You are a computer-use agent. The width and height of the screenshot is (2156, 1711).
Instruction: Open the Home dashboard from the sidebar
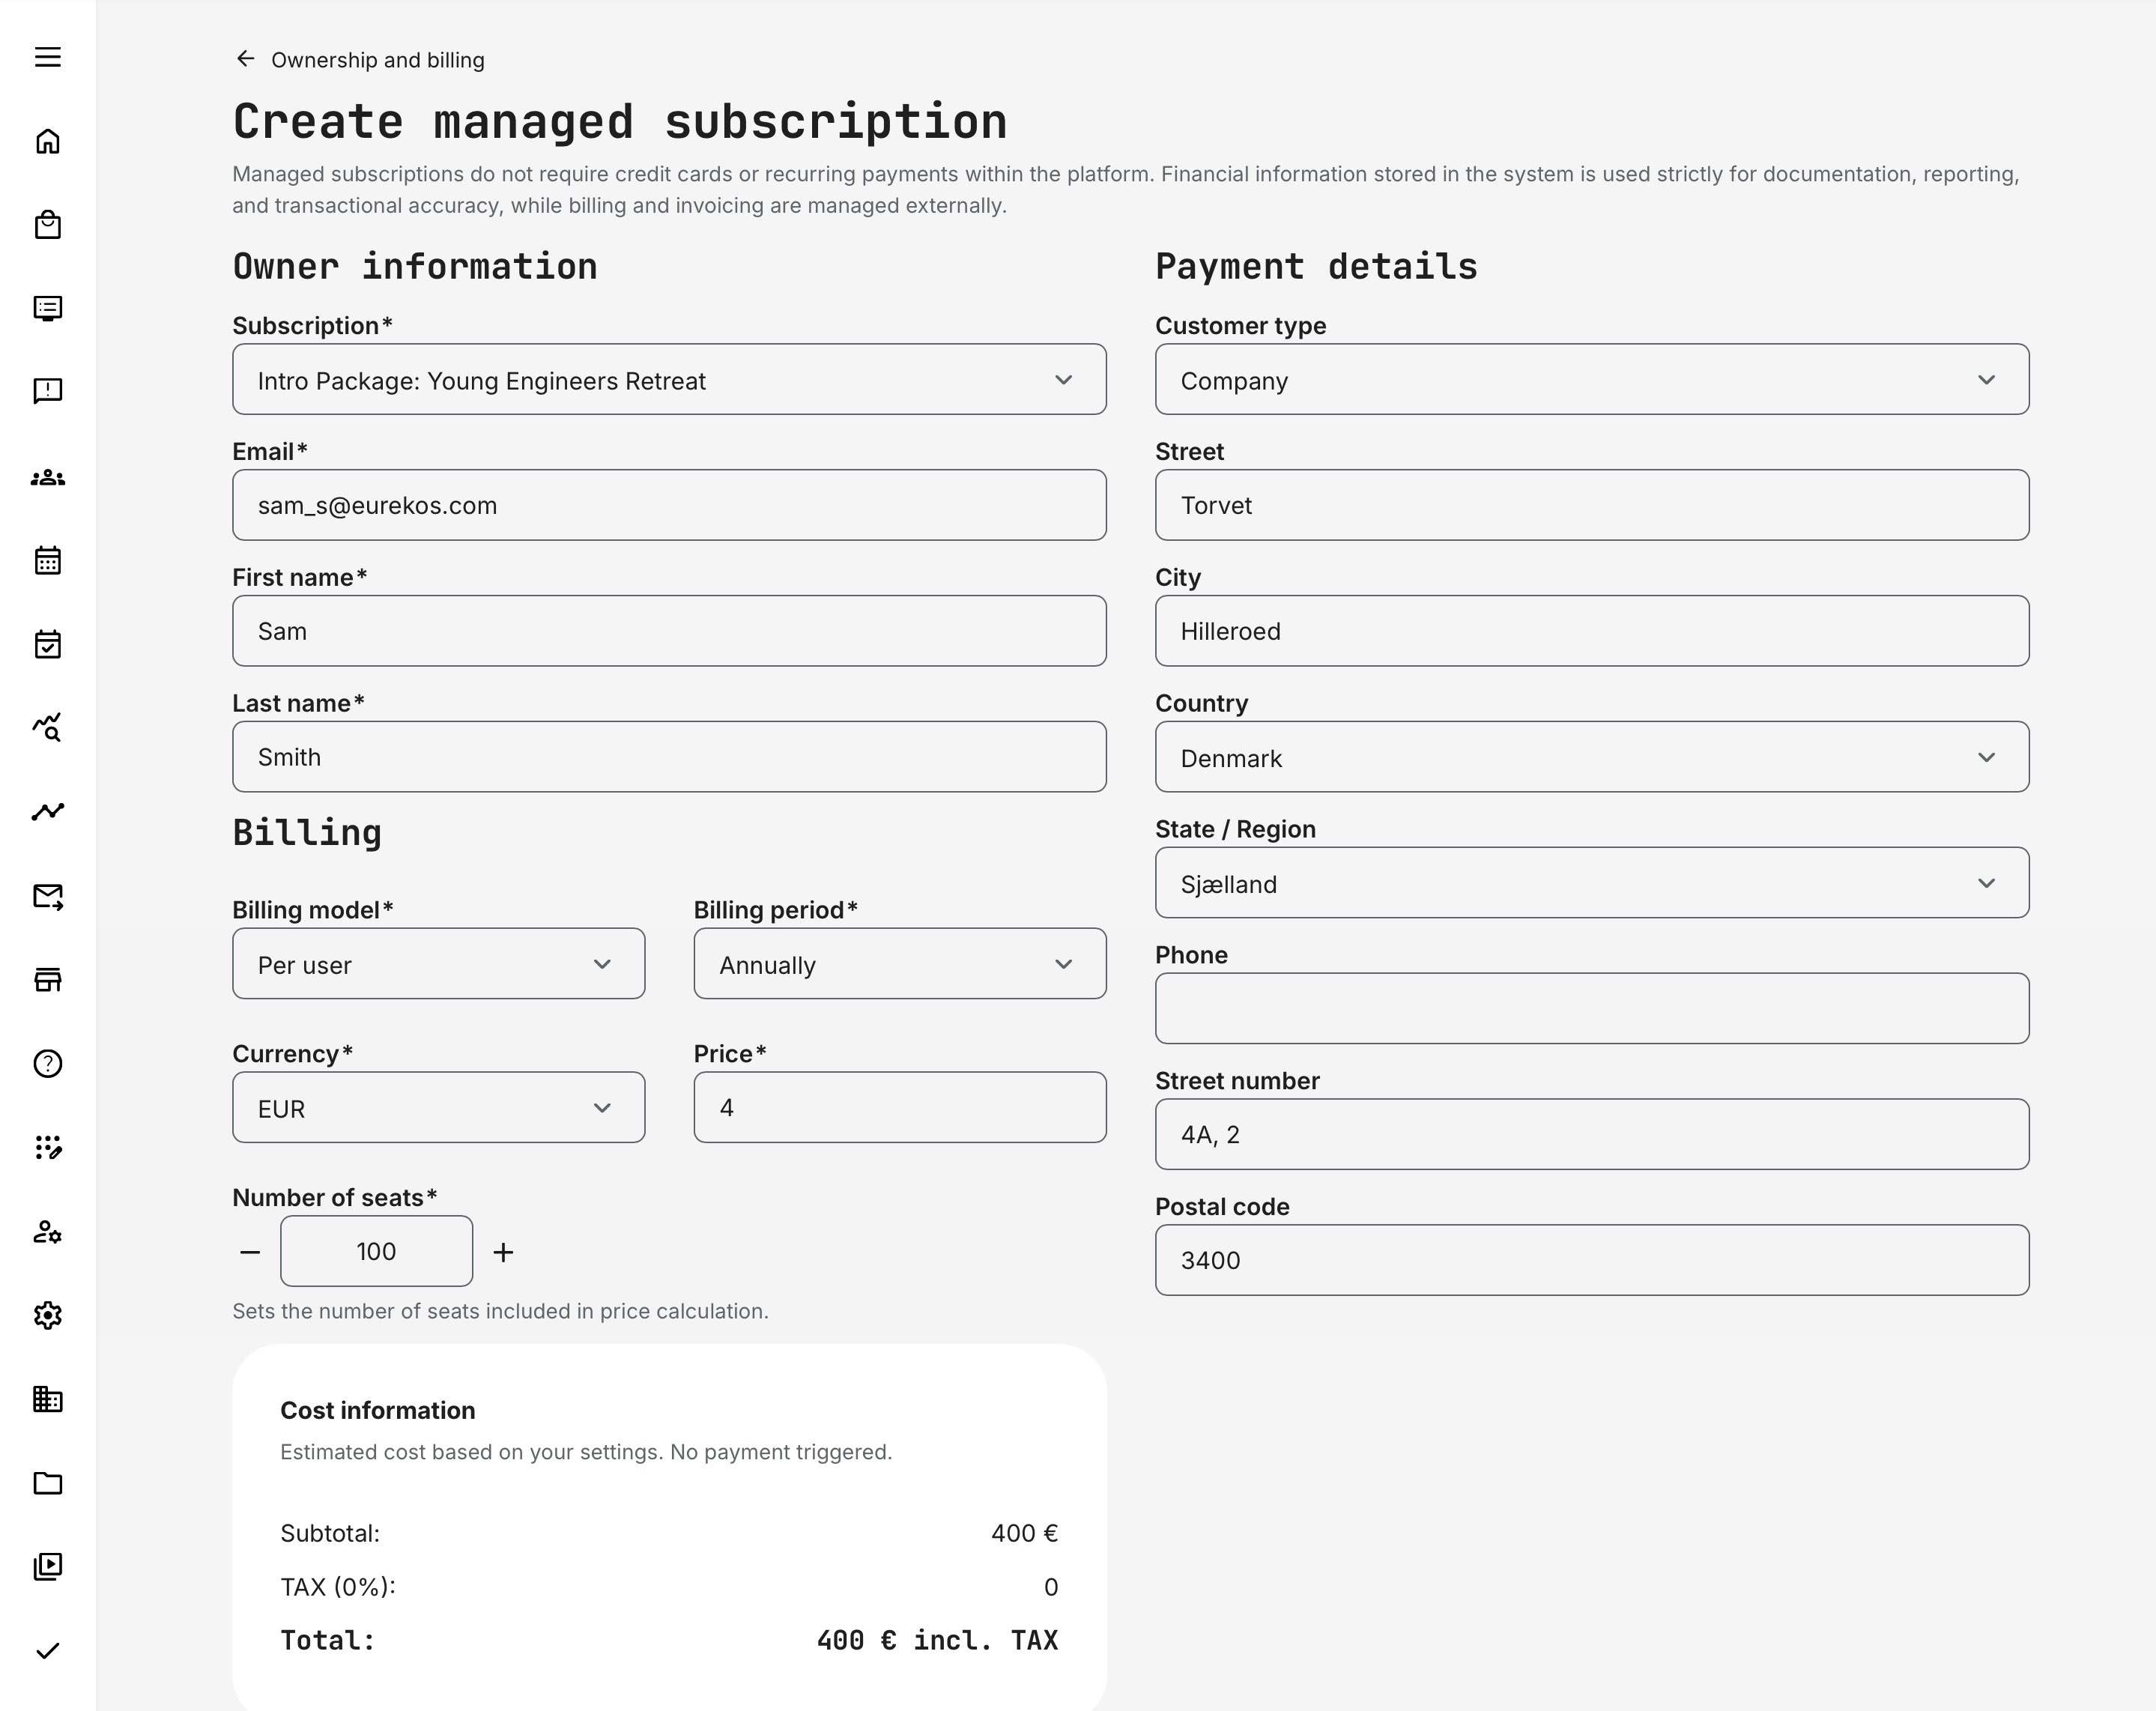(47, 141)
